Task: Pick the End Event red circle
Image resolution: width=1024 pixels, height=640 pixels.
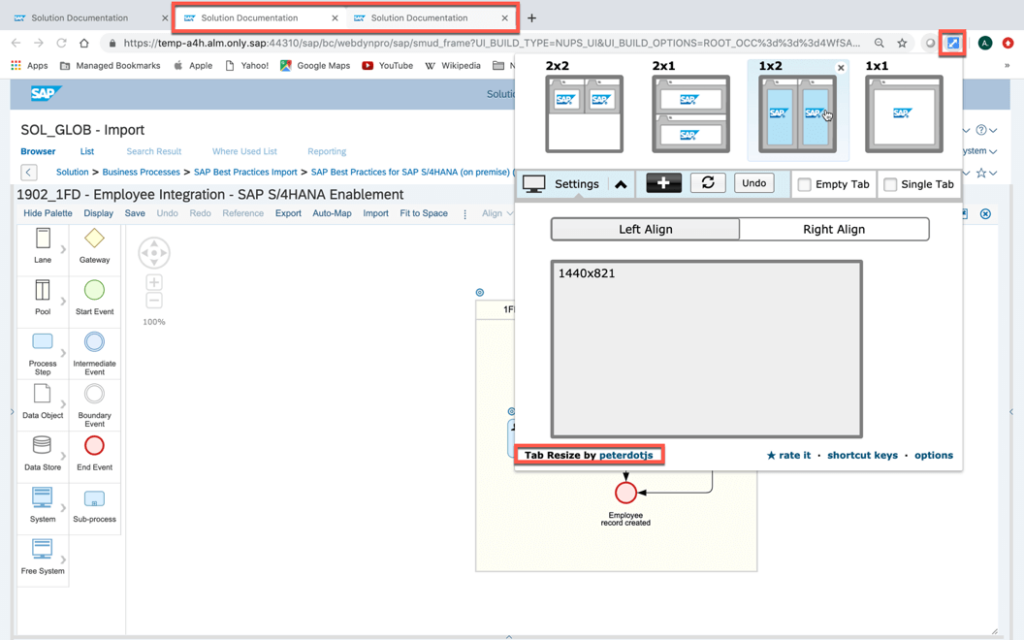Action: 94,445
